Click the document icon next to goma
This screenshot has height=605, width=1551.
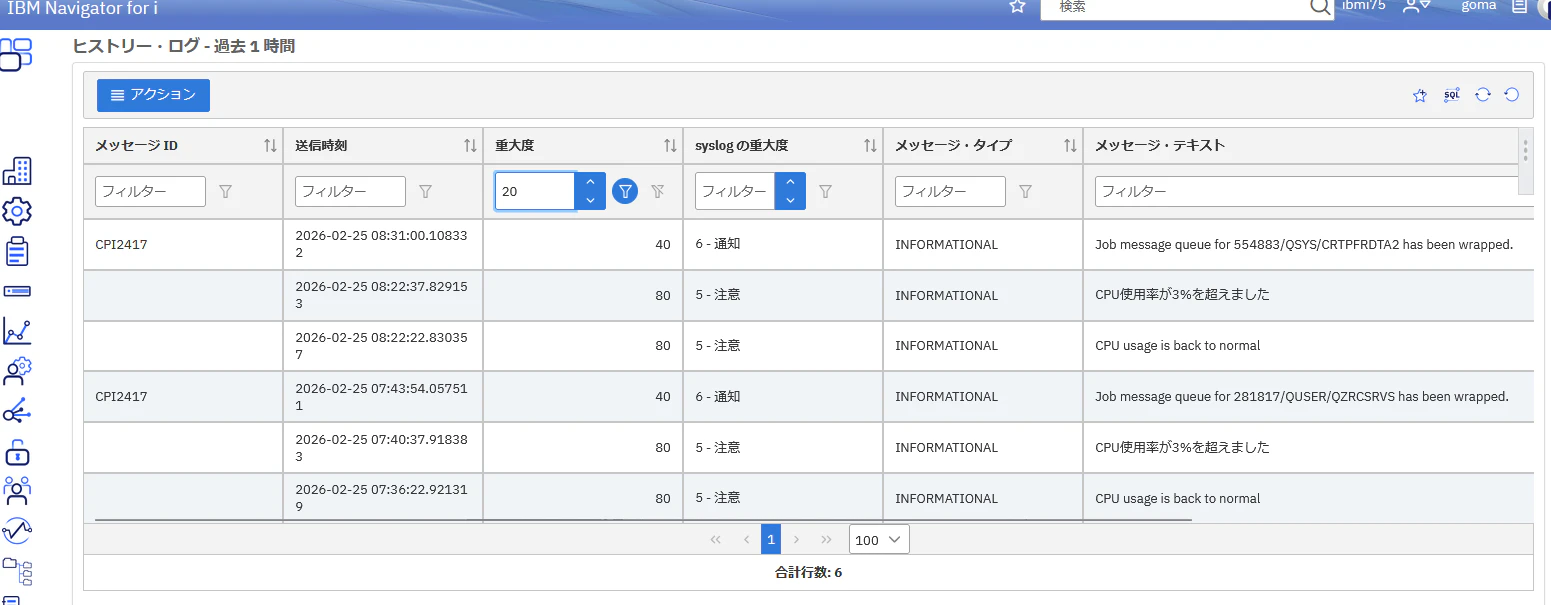(x=1519, y=6)
